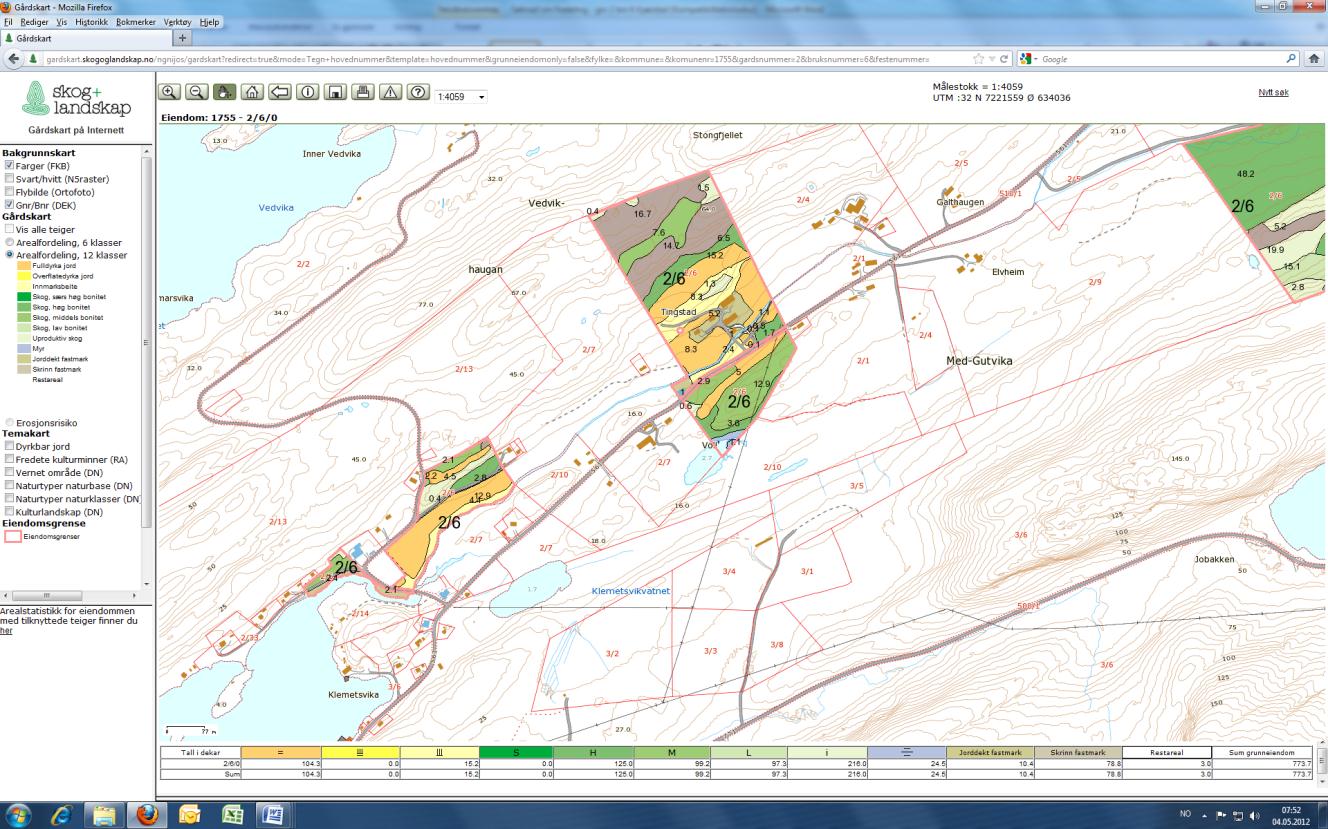This screenshot has width=1328, height=829.
Task: Check Kulturlandskap (DN) layer
Action: tap(9, 511)
